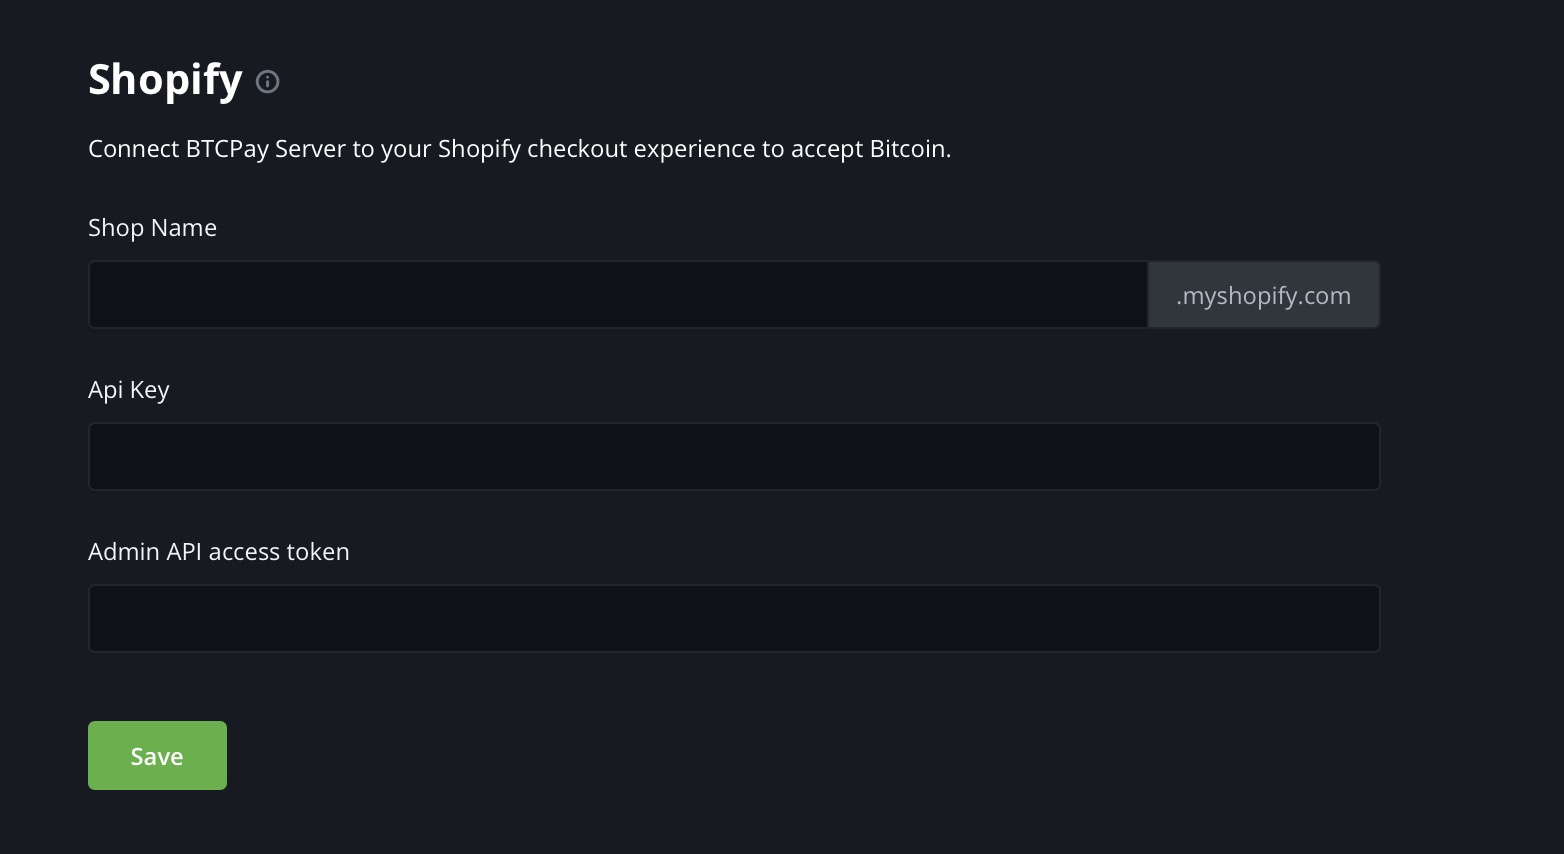Viewport: 1564px width, 854px height.
Task: Select the Admin API access token field
Action: [733, 618]
